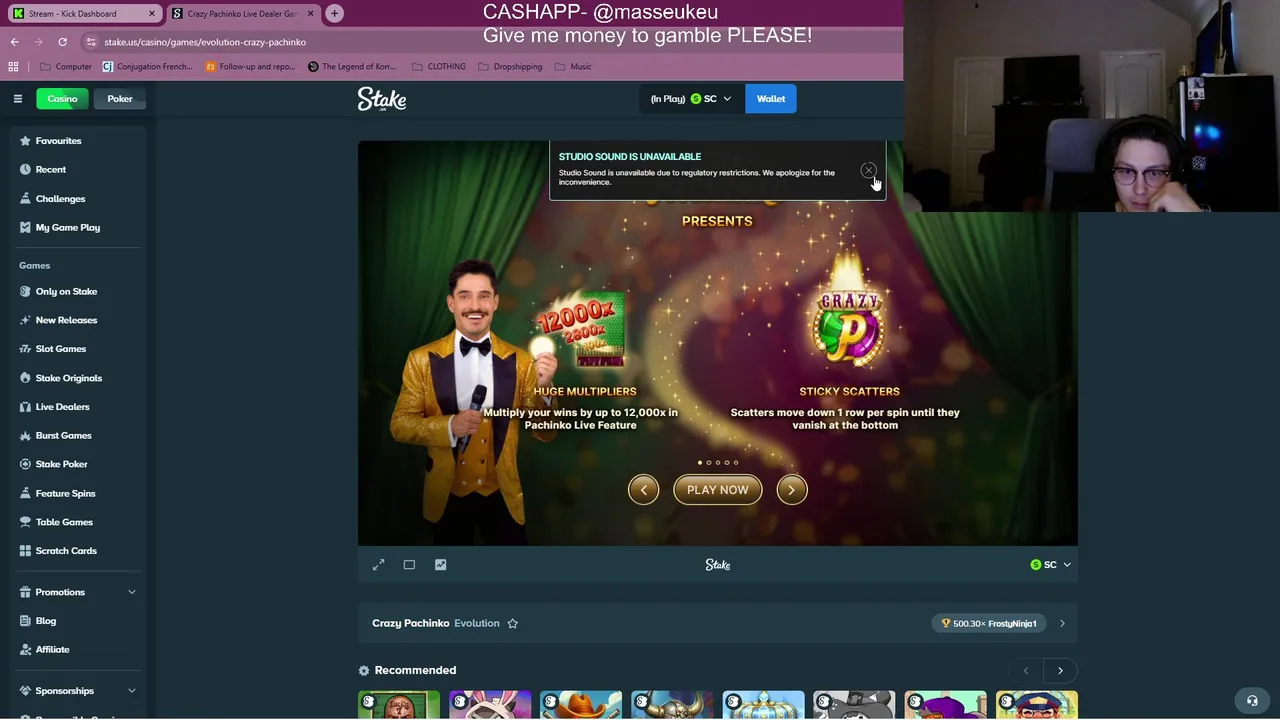The width and height of the screenshot is (1280, 720).
Task: Open My Game Play
Action: [67, 228]
